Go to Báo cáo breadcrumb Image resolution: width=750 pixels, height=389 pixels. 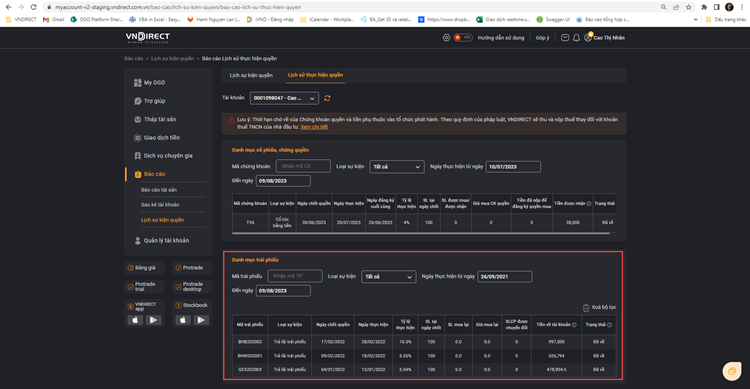133,58
